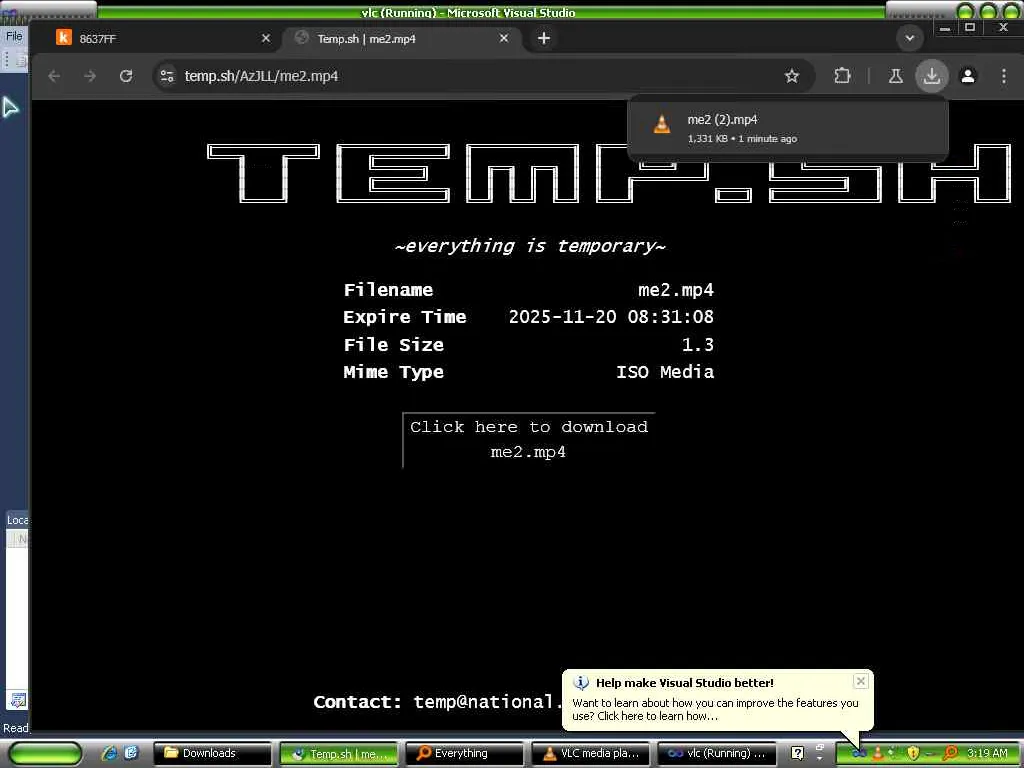Dismiss the Visual Studio help balloon
The height and width of the screenshot is (768, 1024).
[x=861, y=681]
